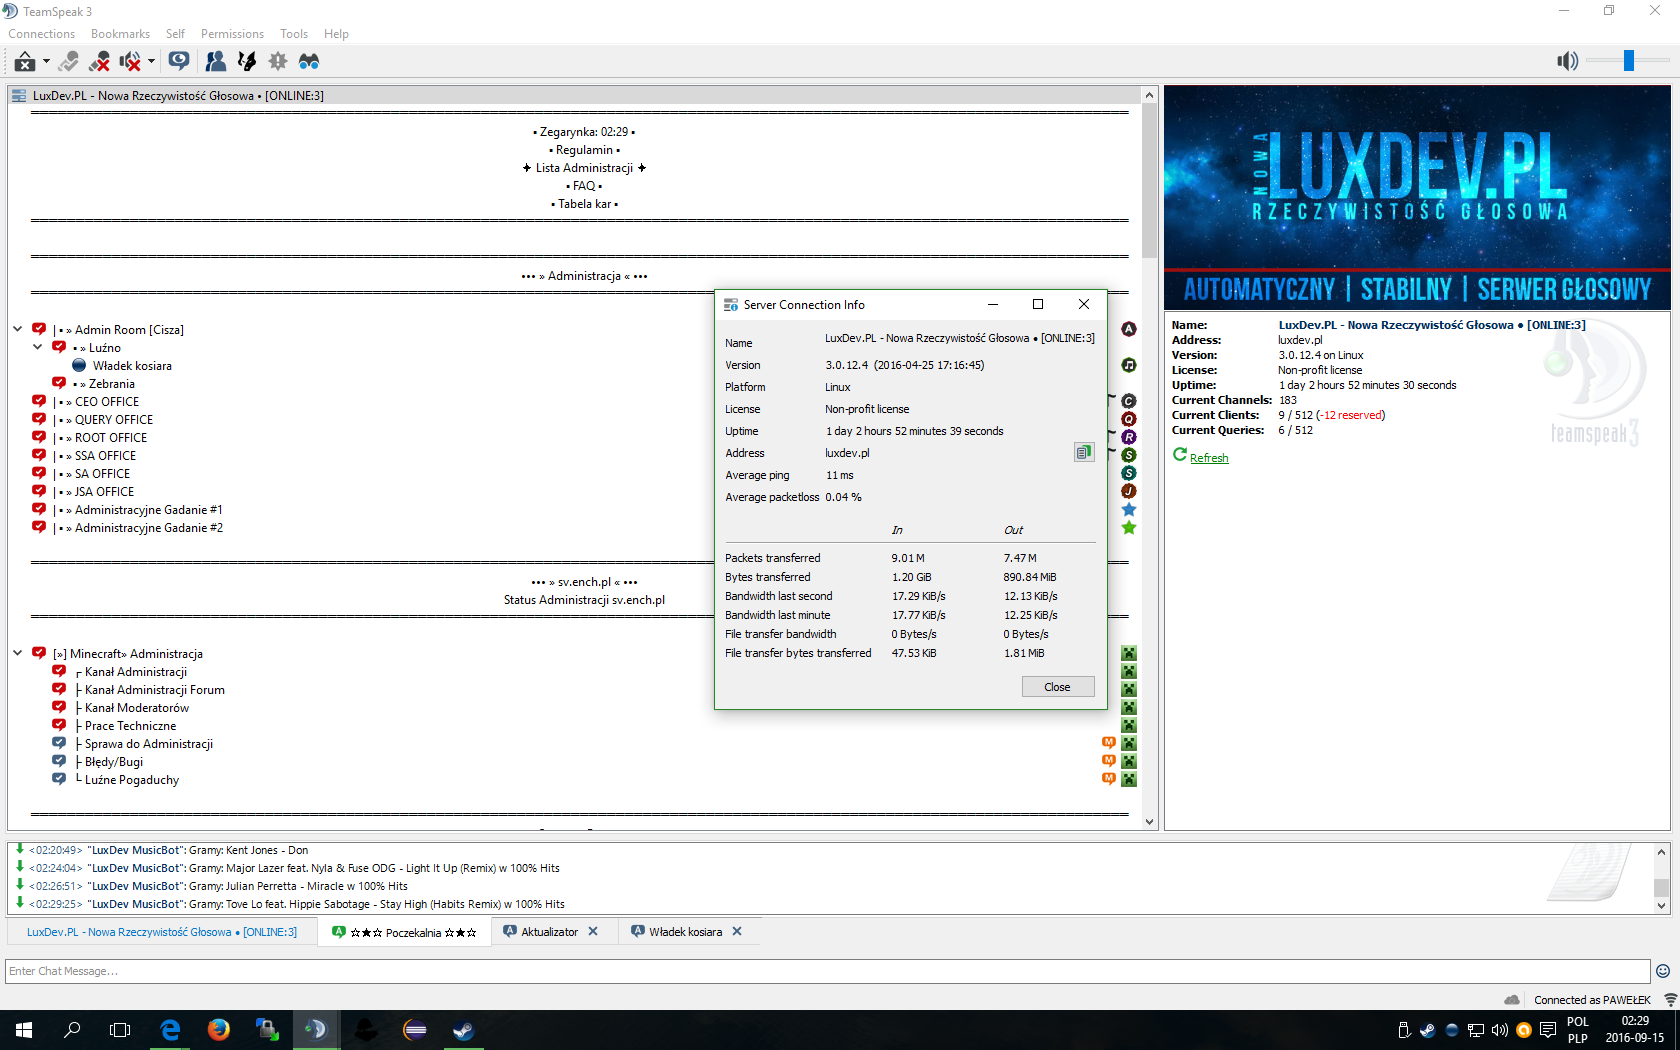Click the music note icon beside Luźno channel
Screen dimensions: 1680x1050
1129,365
